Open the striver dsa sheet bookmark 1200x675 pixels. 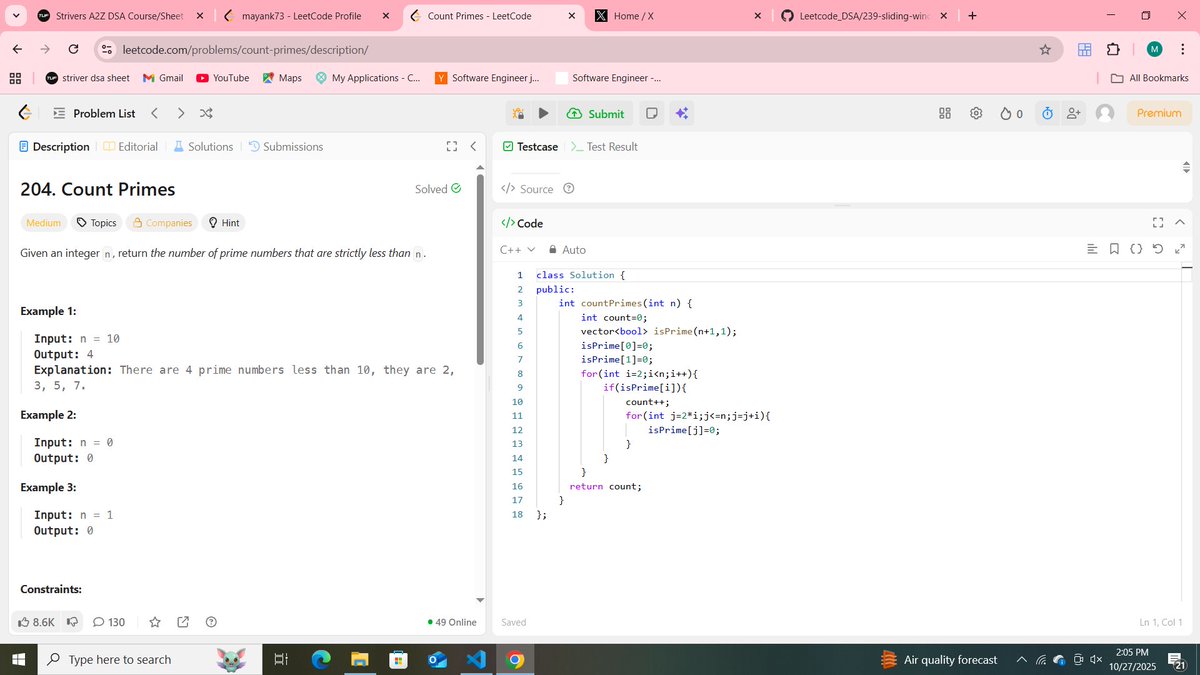click(x=87, y=78)
